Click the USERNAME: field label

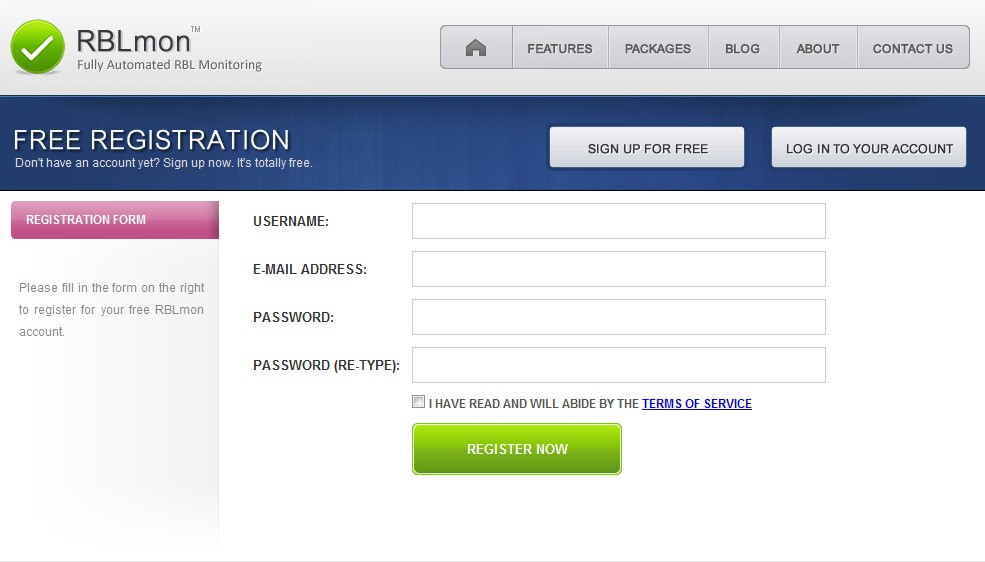(291, 221)
